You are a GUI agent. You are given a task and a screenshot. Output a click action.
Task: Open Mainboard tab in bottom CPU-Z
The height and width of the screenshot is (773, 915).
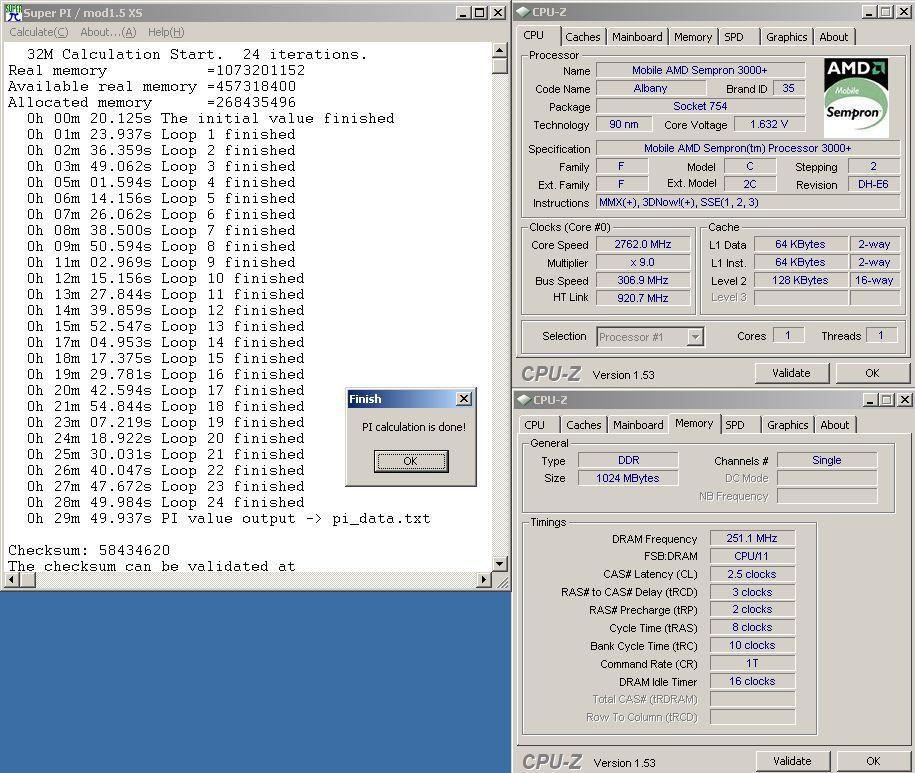coord(638,425)
